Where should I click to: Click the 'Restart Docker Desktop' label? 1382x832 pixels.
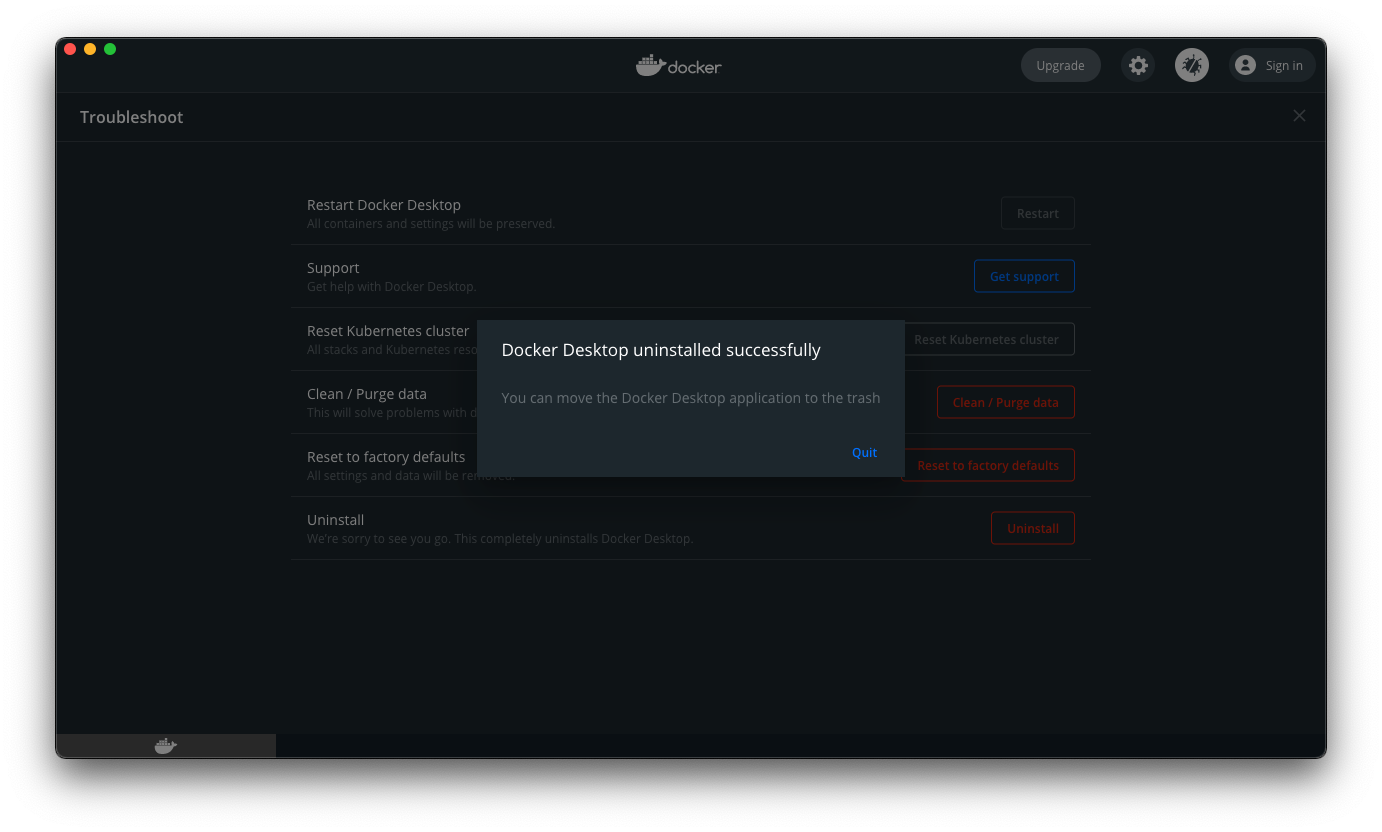coord(384,205)
